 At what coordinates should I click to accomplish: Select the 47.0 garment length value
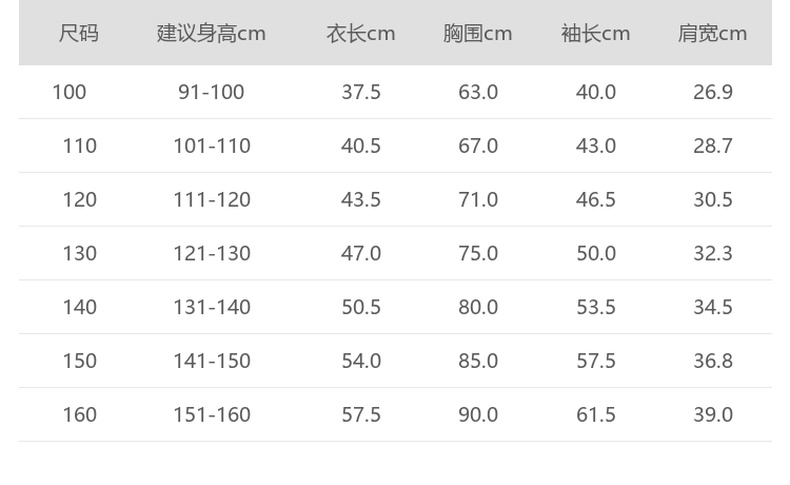361,253
